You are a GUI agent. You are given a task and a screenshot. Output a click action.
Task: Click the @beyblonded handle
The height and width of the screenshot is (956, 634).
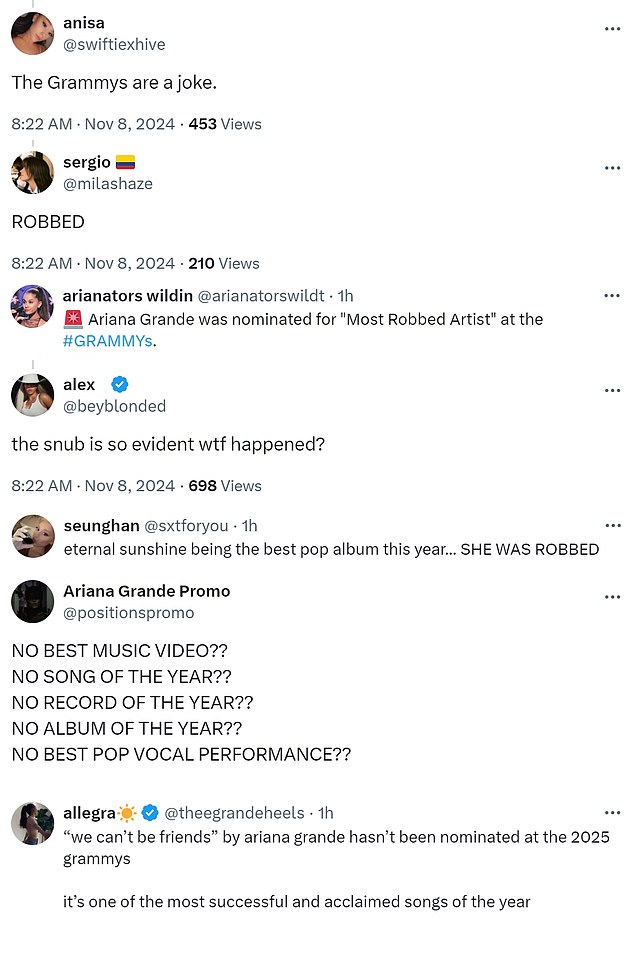[x=114, y=406]
